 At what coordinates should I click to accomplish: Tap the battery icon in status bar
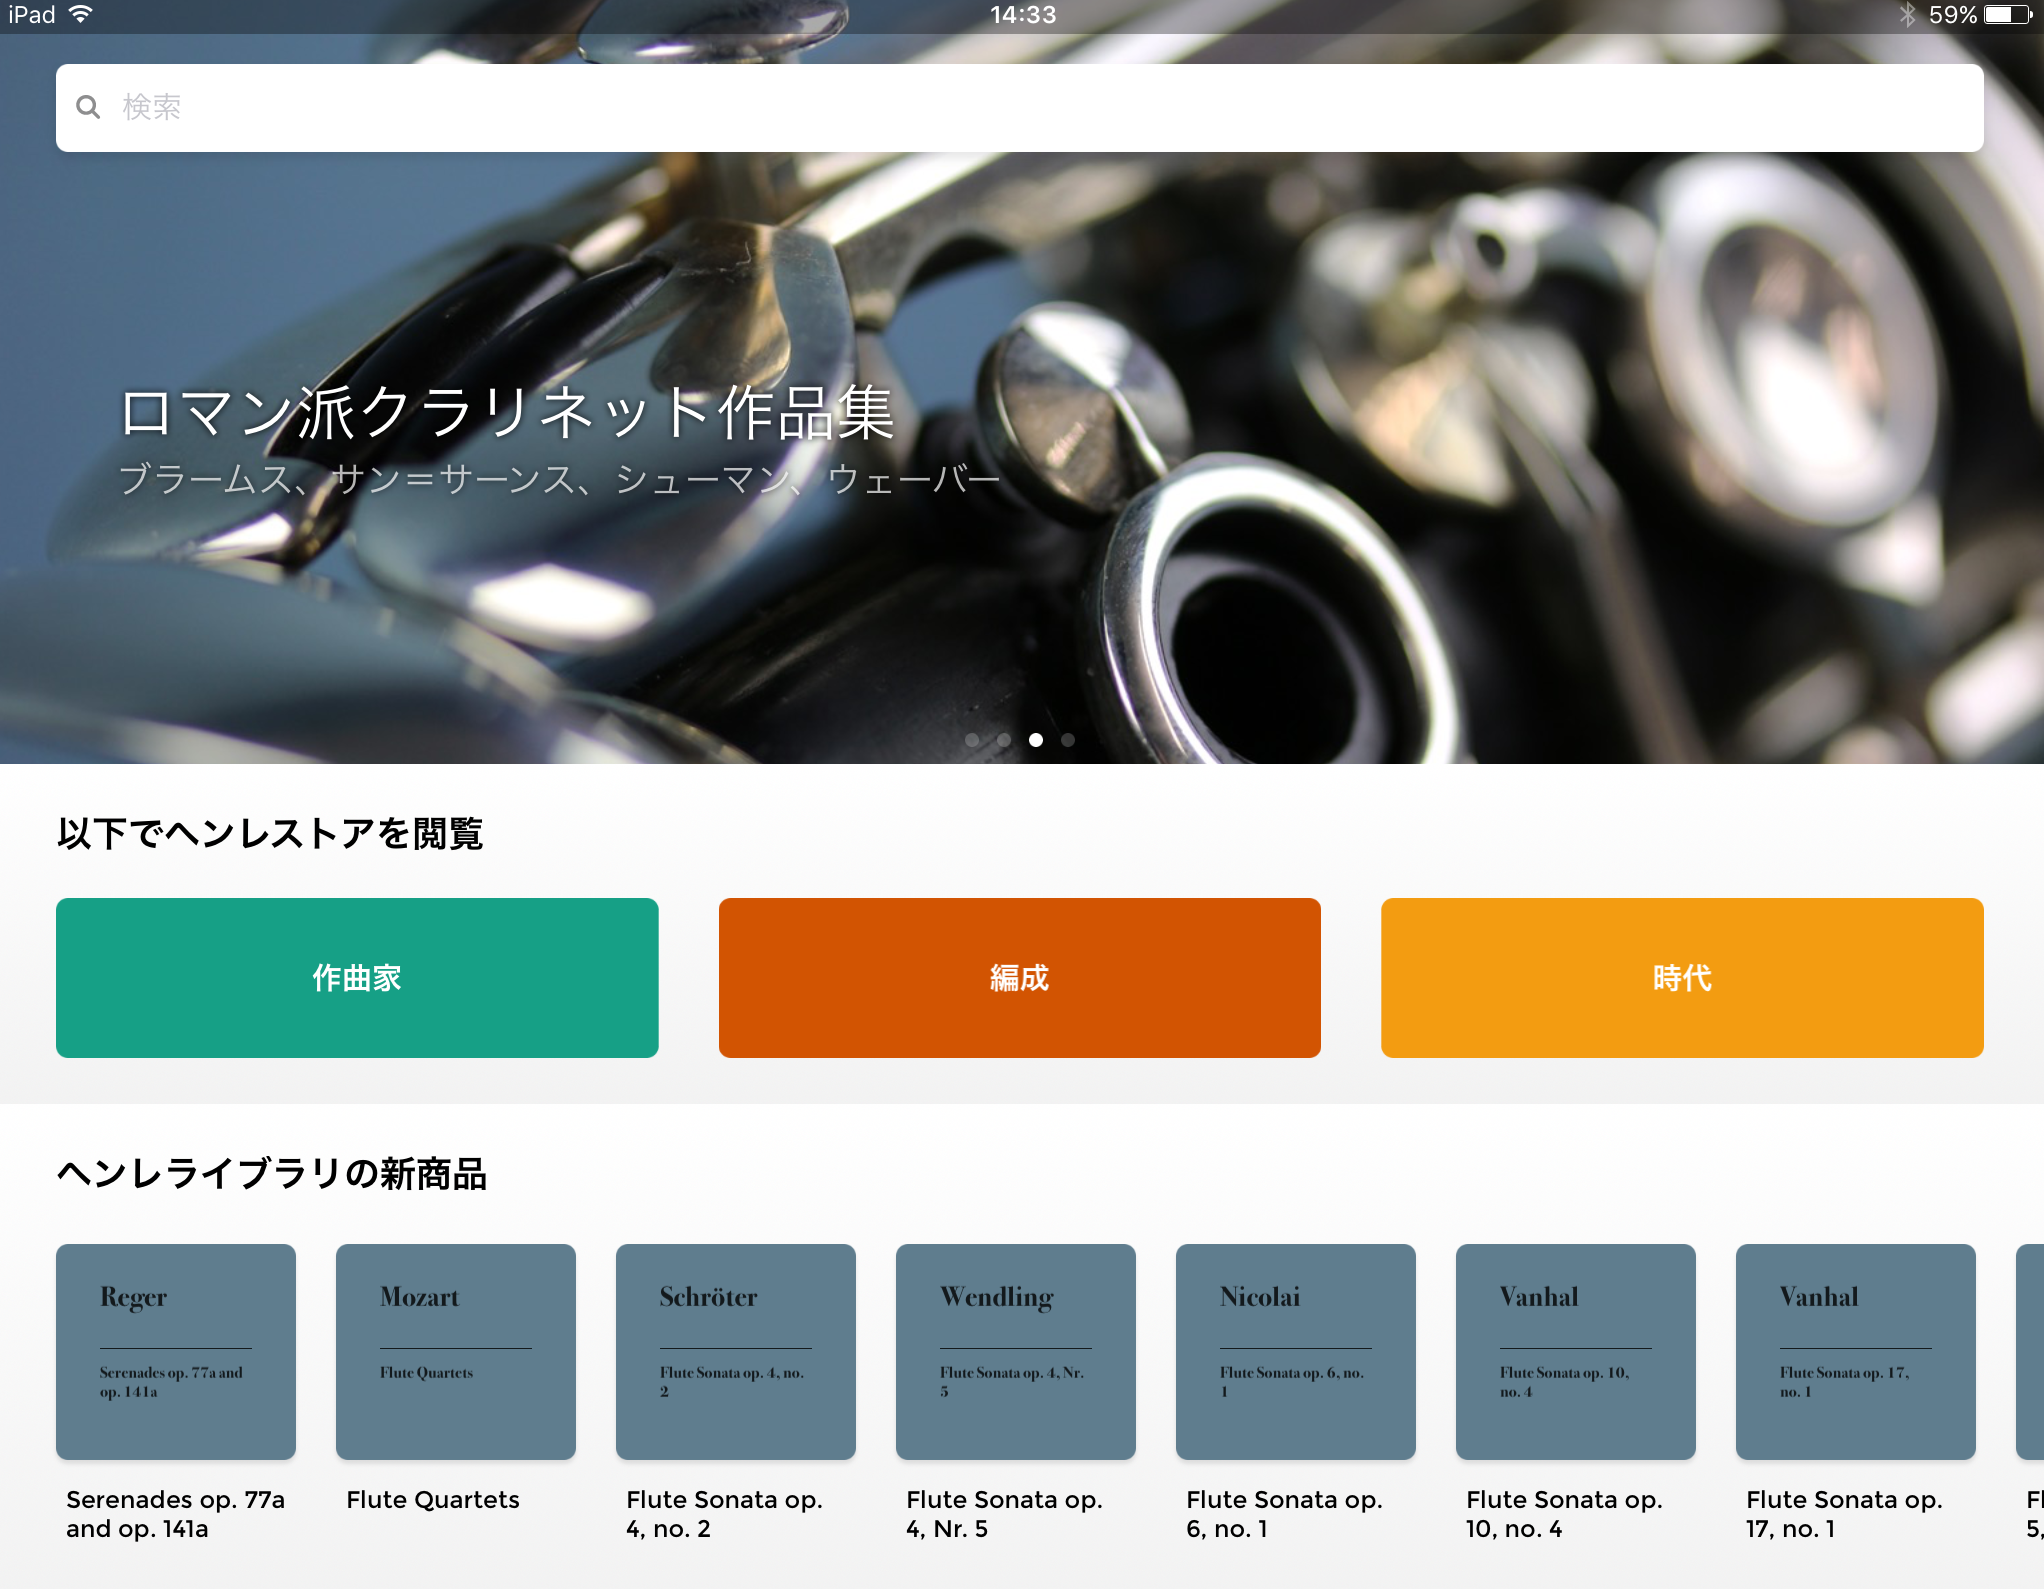point(2007,14)
